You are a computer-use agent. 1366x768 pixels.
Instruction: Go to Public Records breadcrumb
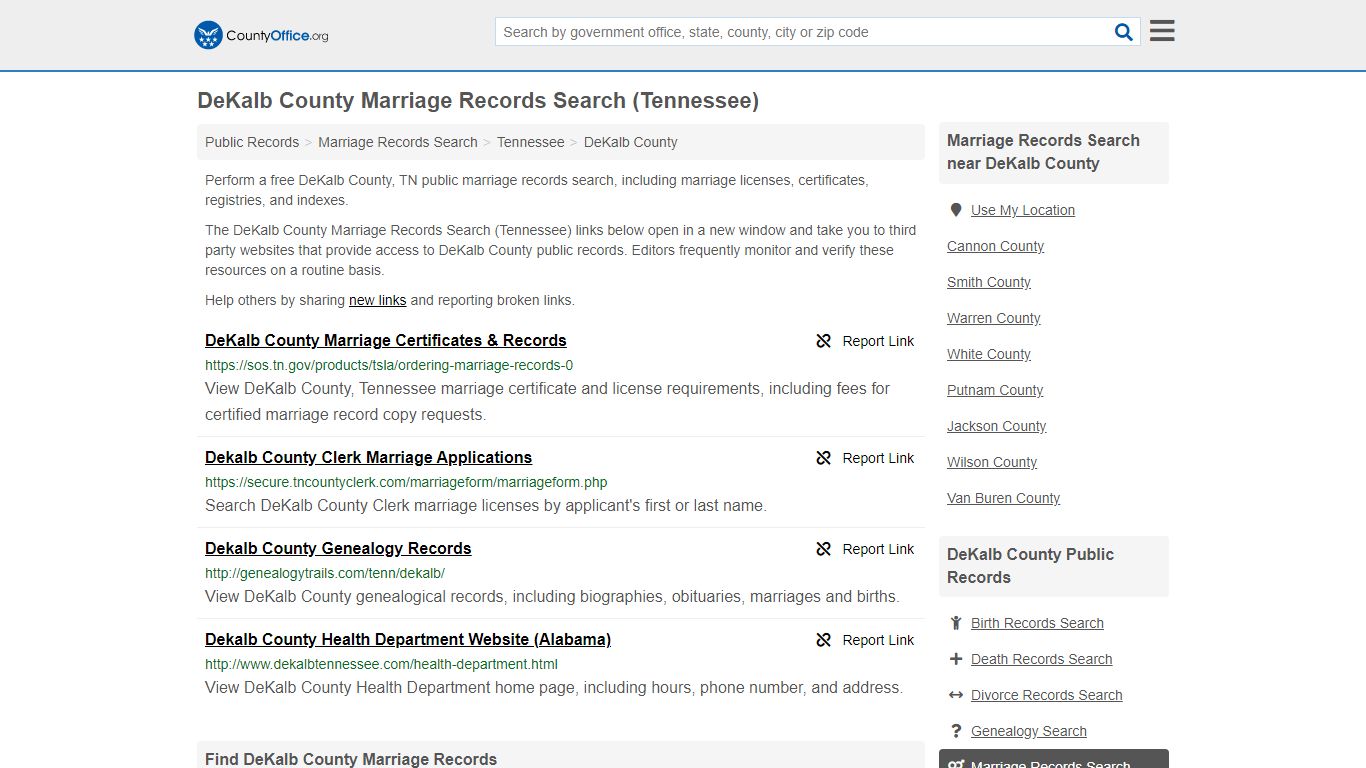click(252, 142)
